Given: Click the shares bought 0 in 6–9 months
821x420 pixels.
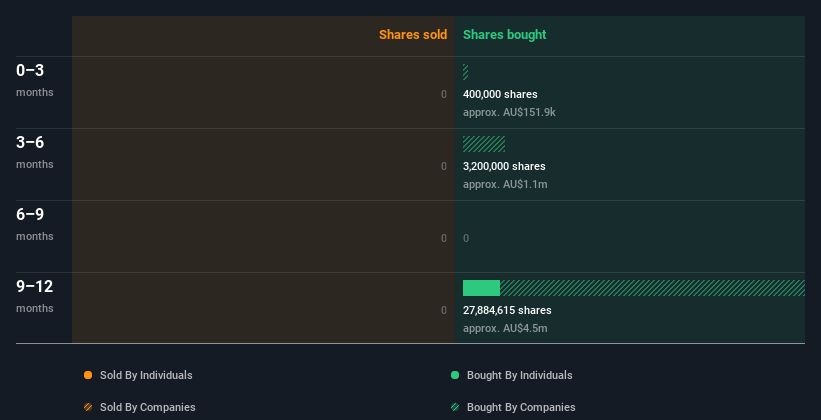Looking at the screenshot, I should [x=466, y=238].
